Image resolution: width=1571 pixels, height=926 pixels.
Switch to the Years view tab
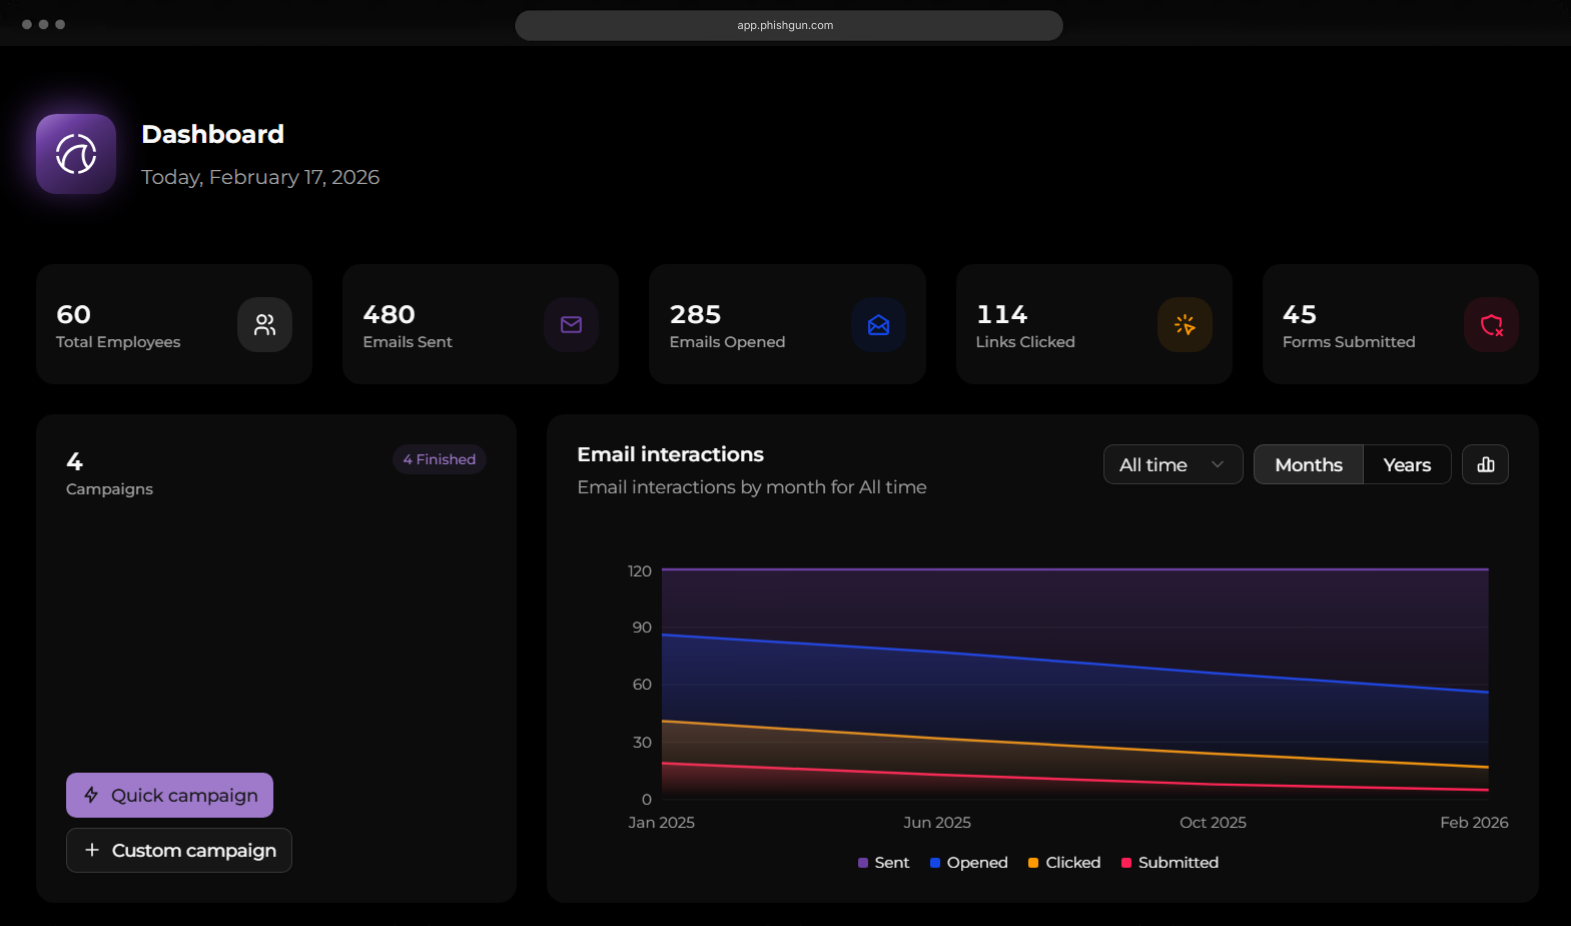pos(1406,464)
